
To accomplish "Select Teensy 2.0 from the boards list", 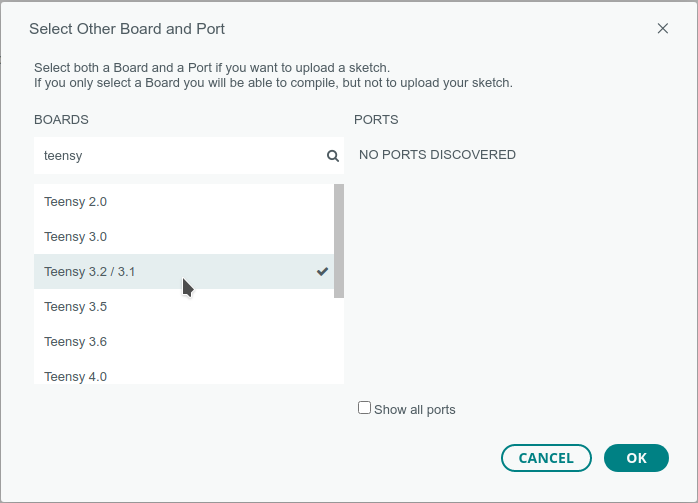I will click(76, 202).
